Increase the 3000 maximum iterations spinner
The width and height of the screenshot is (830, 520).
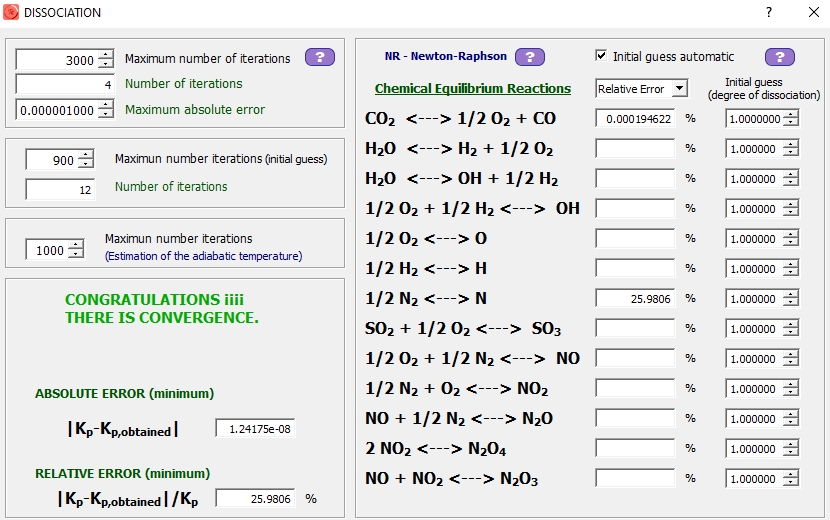click(105, 56)
